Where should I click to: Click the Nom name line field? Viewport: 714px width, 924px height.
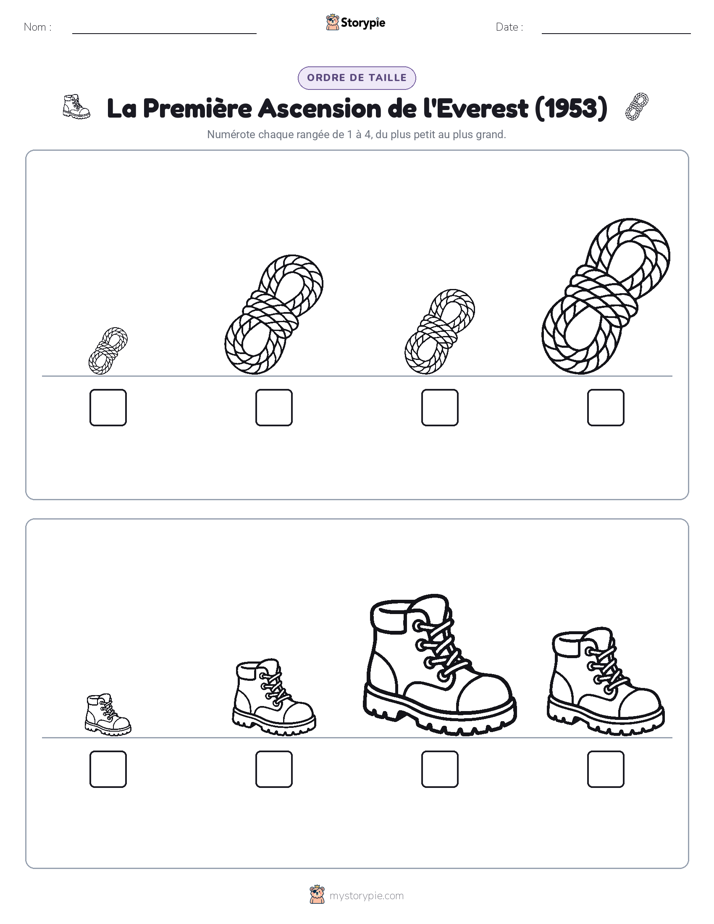pos(164,27)
